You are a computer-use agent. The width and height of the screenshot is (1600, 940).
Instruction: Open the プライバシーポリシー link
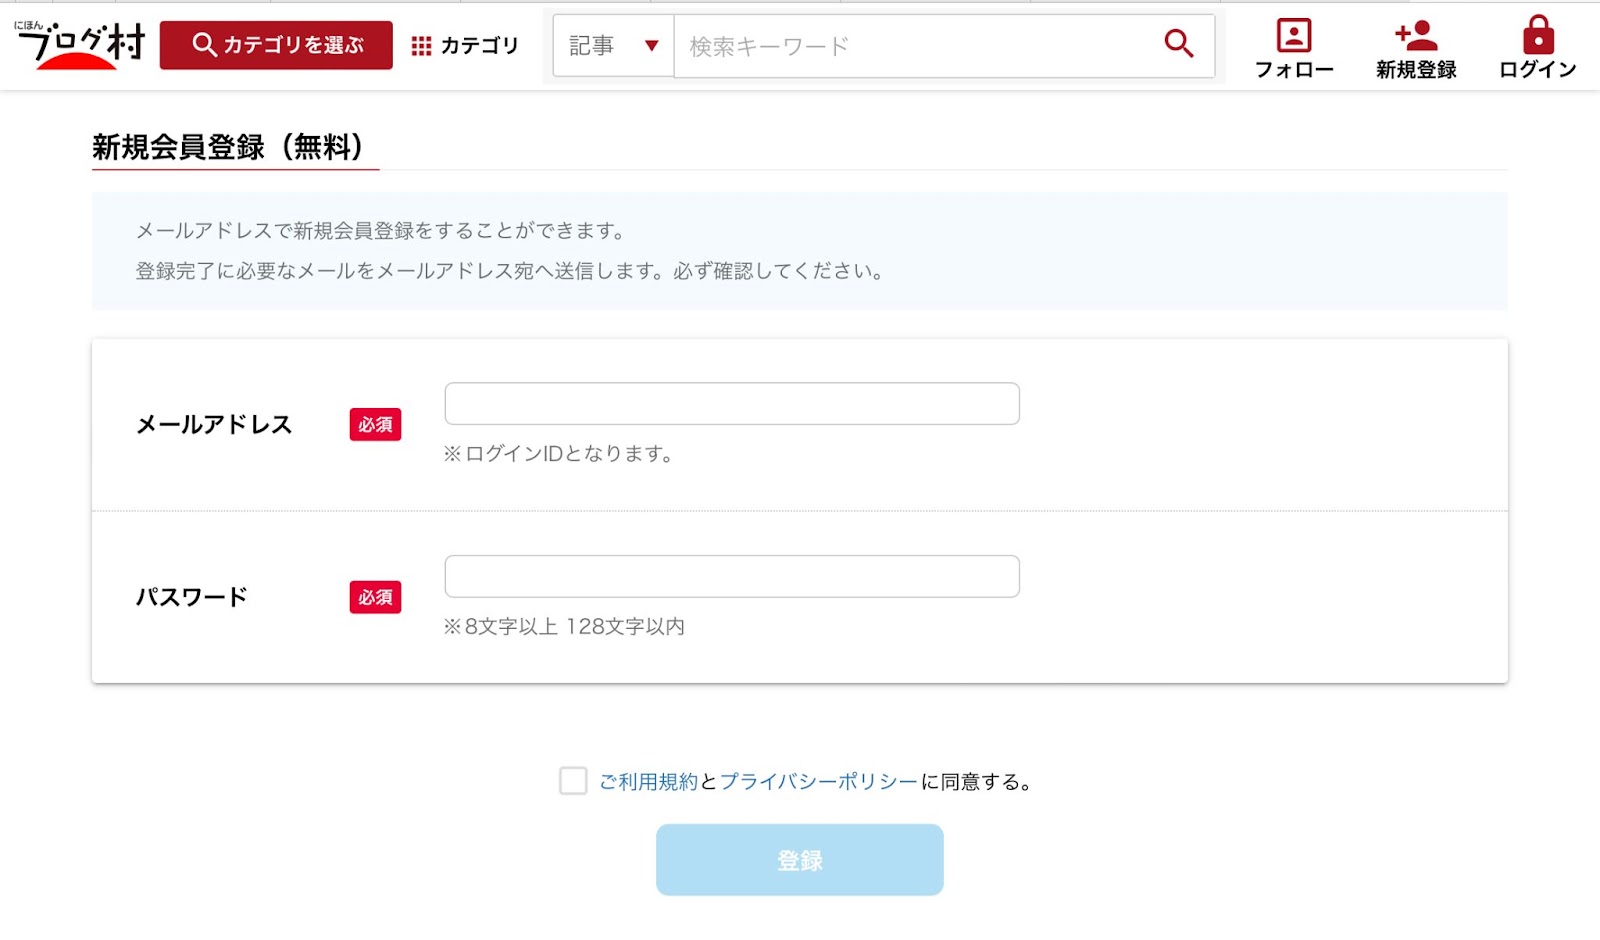point(818,782)
